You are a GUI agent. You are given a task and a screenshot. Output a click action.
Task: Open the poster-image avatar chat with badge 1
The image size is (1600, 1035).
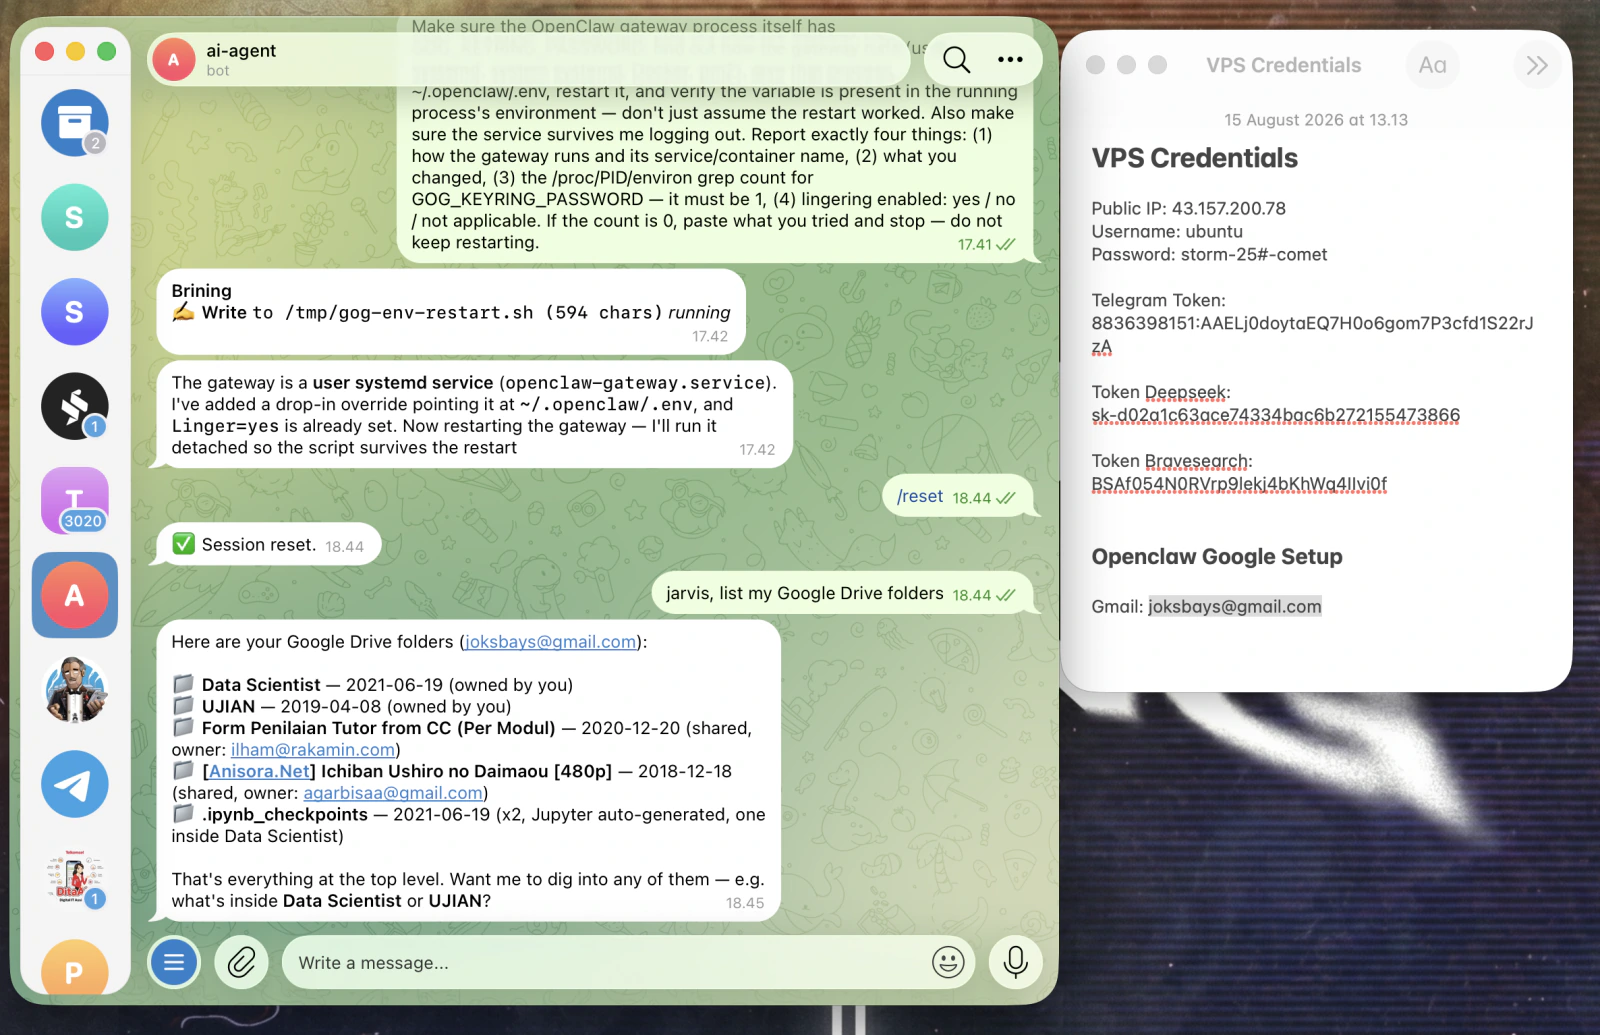tap(74, 879)
